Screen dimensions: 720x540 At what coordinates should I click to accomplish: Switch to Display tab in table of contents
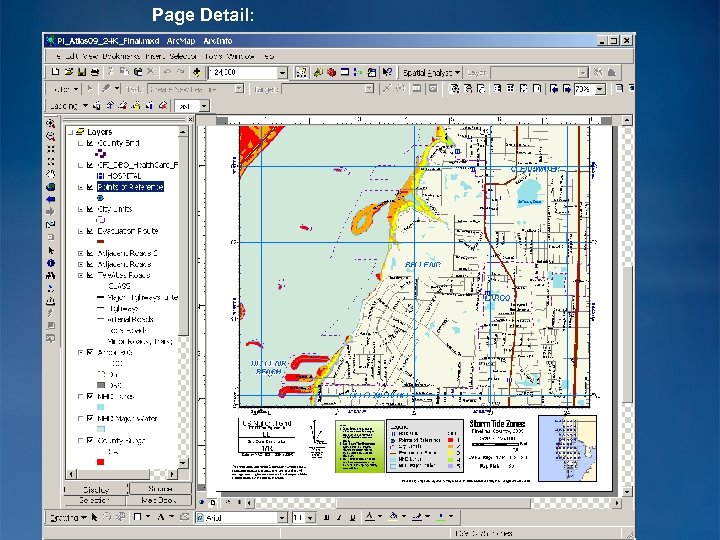point(96,489)
